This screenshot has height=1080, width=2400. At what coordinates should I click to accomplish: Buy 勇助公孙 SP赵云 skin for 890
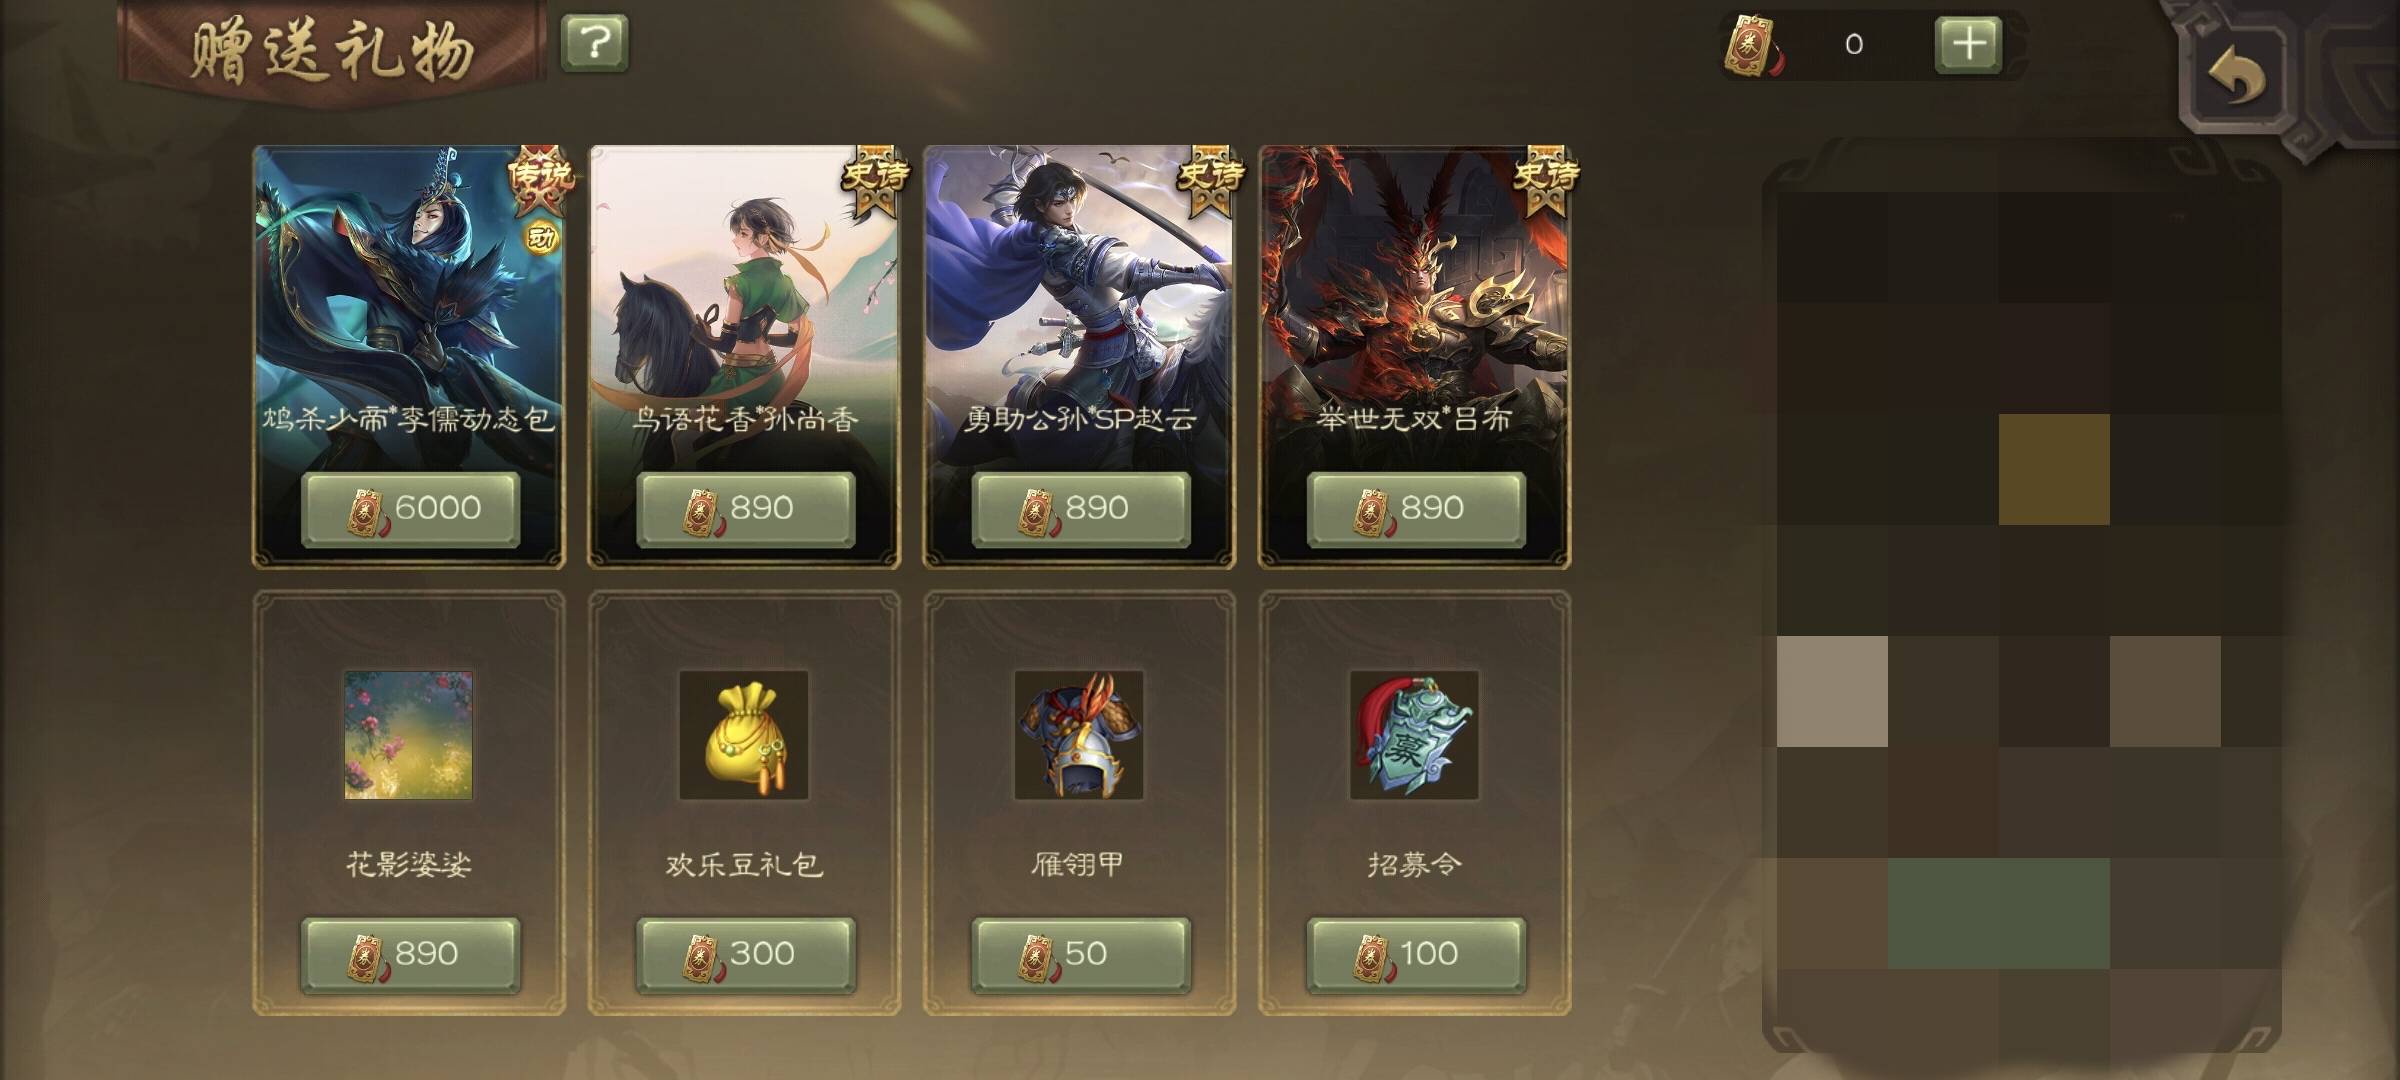pyautogui.click(x=1081, y=509)
